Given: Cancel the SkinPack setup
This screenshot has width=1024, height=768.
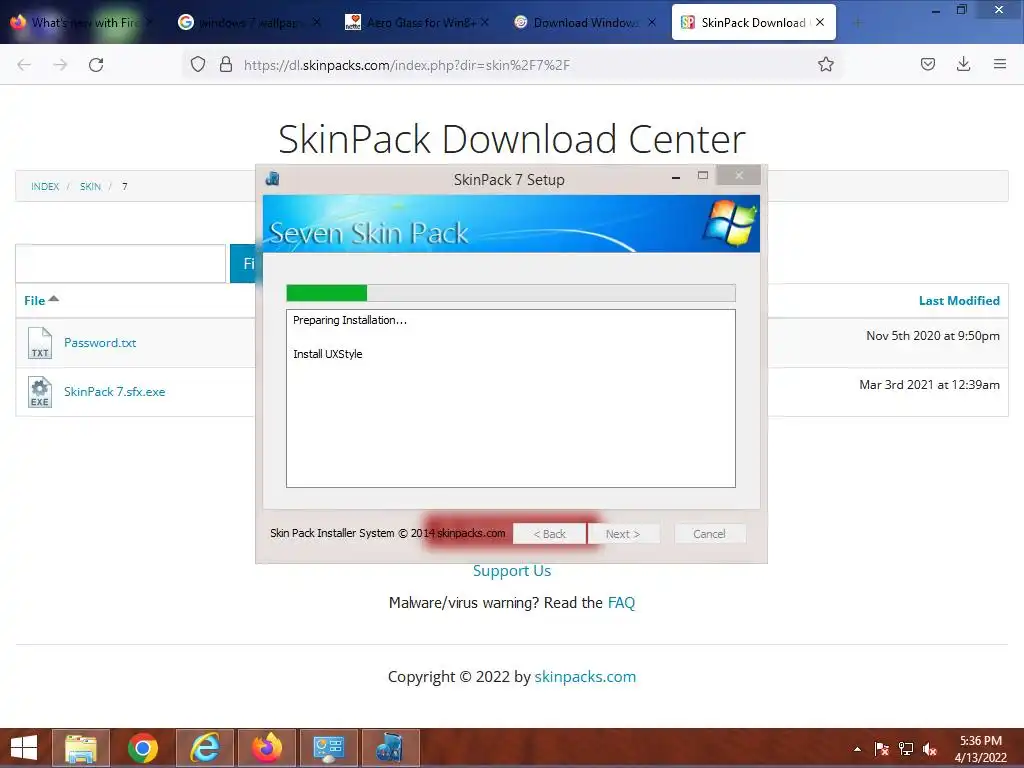Looking at the screenshot, I should tap(709, 534).
